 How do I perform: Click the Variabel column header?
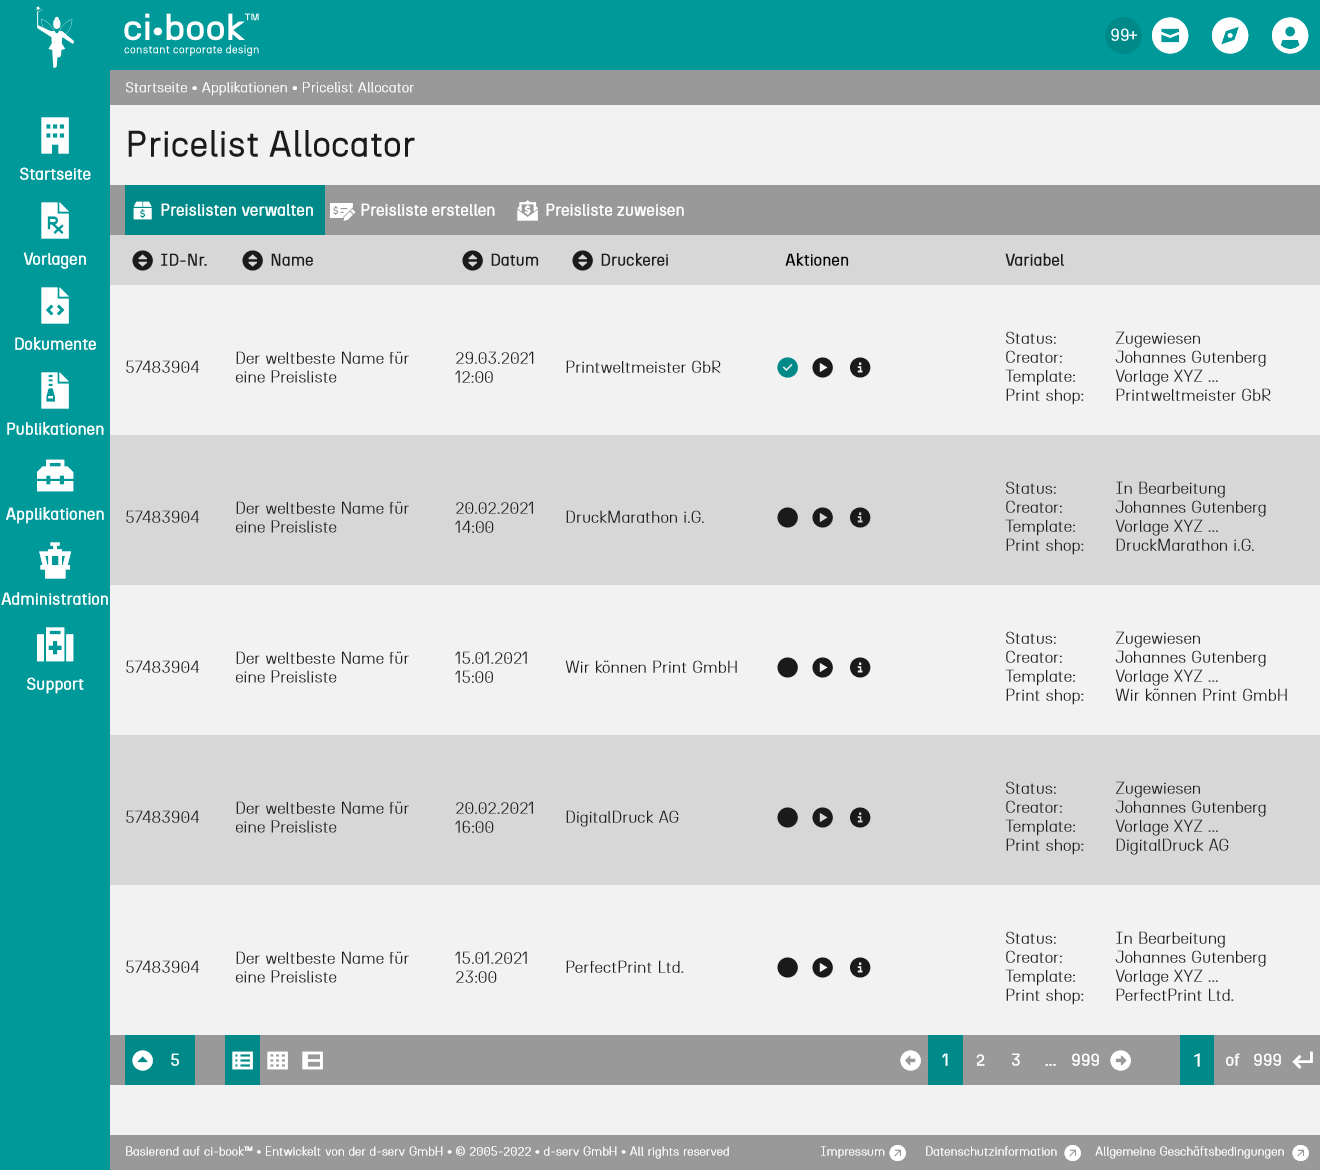coord(1035,260)
